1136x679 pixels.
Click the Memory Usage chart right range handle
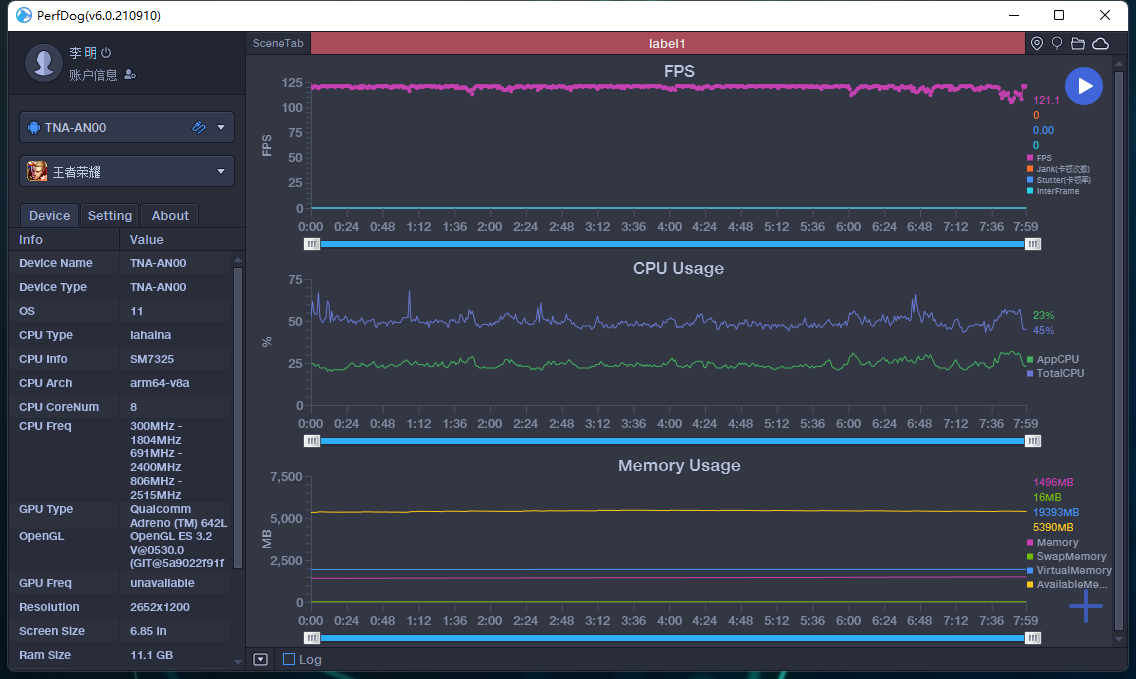[1032, 638]
